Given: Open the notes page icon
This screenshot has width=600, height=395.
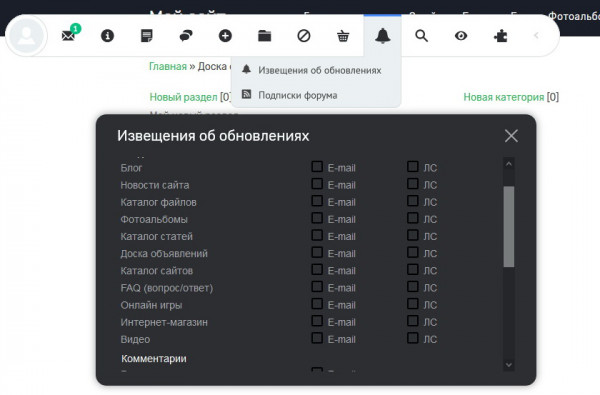Looking at the screenshot, I should pos(147,36).
